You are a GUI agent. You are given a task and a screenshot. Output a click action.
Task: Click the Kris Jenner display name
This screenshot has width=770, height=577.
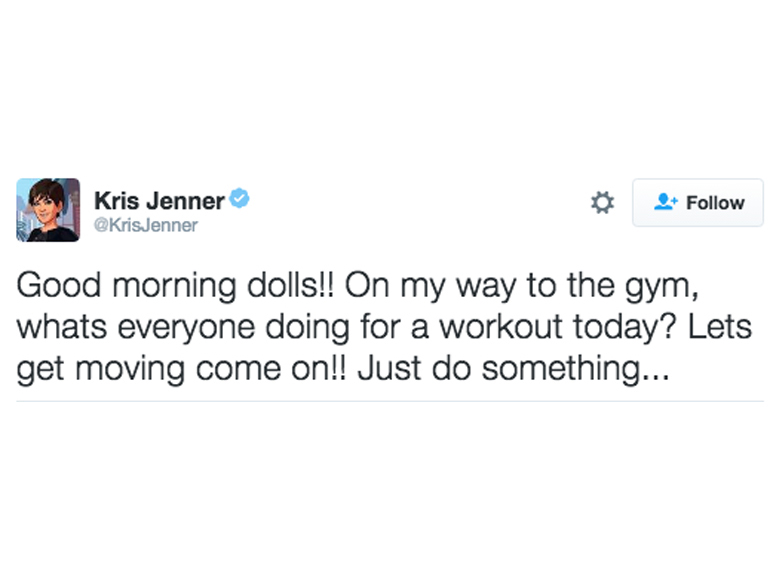(158, 200)
